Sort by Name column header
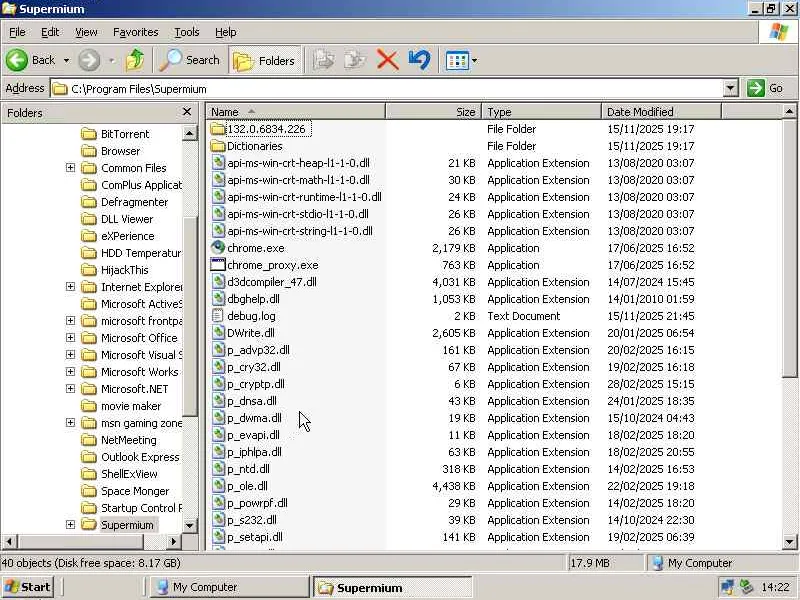The height and width of the screenshot is (600, 800). (x=295, y=112)
